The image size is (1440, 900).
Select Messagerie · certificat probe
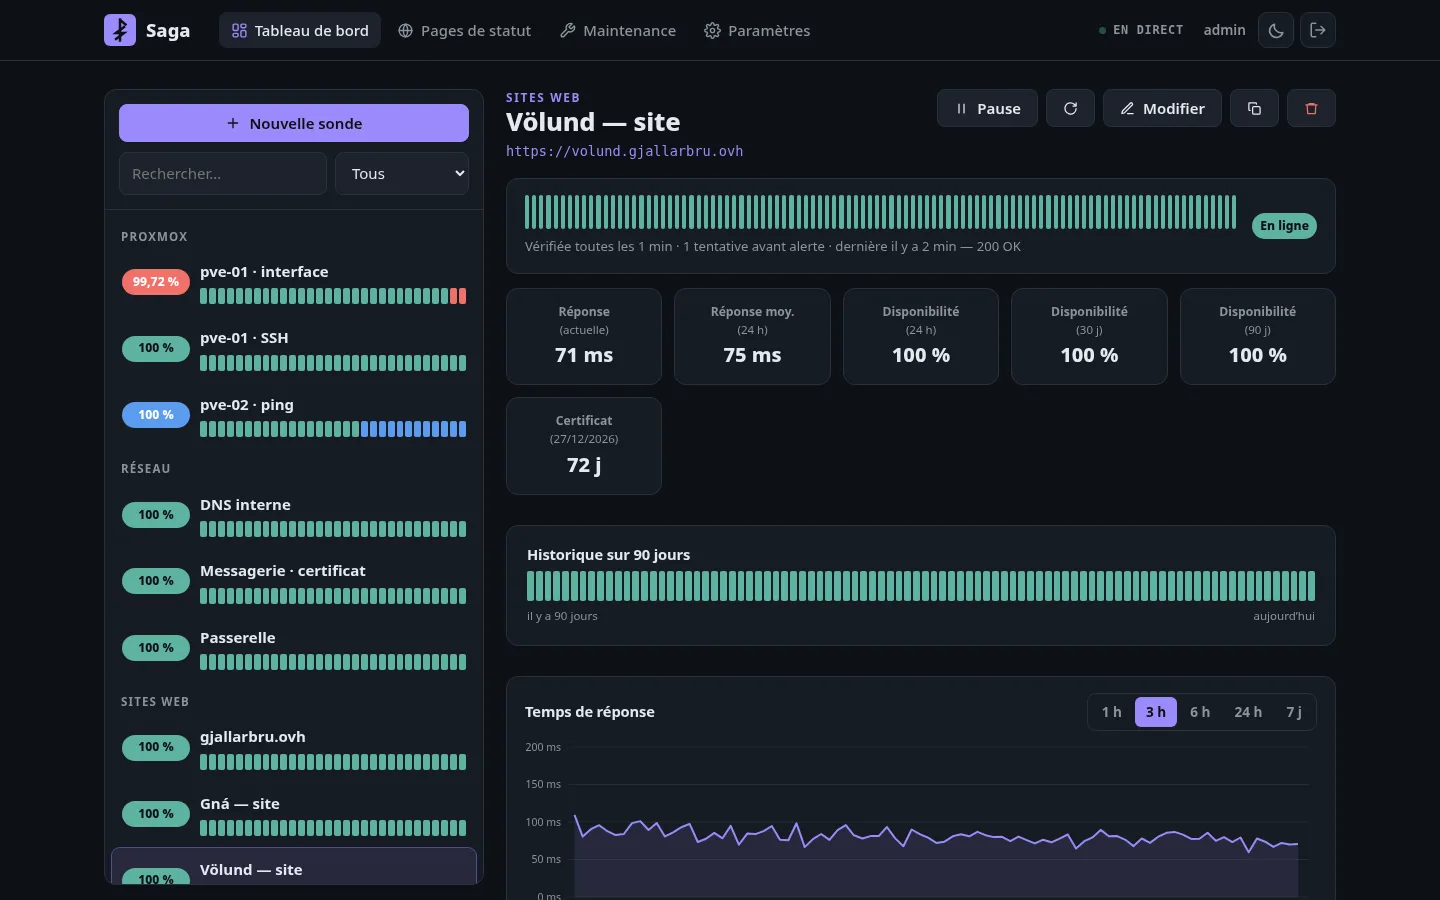(294, 582)
